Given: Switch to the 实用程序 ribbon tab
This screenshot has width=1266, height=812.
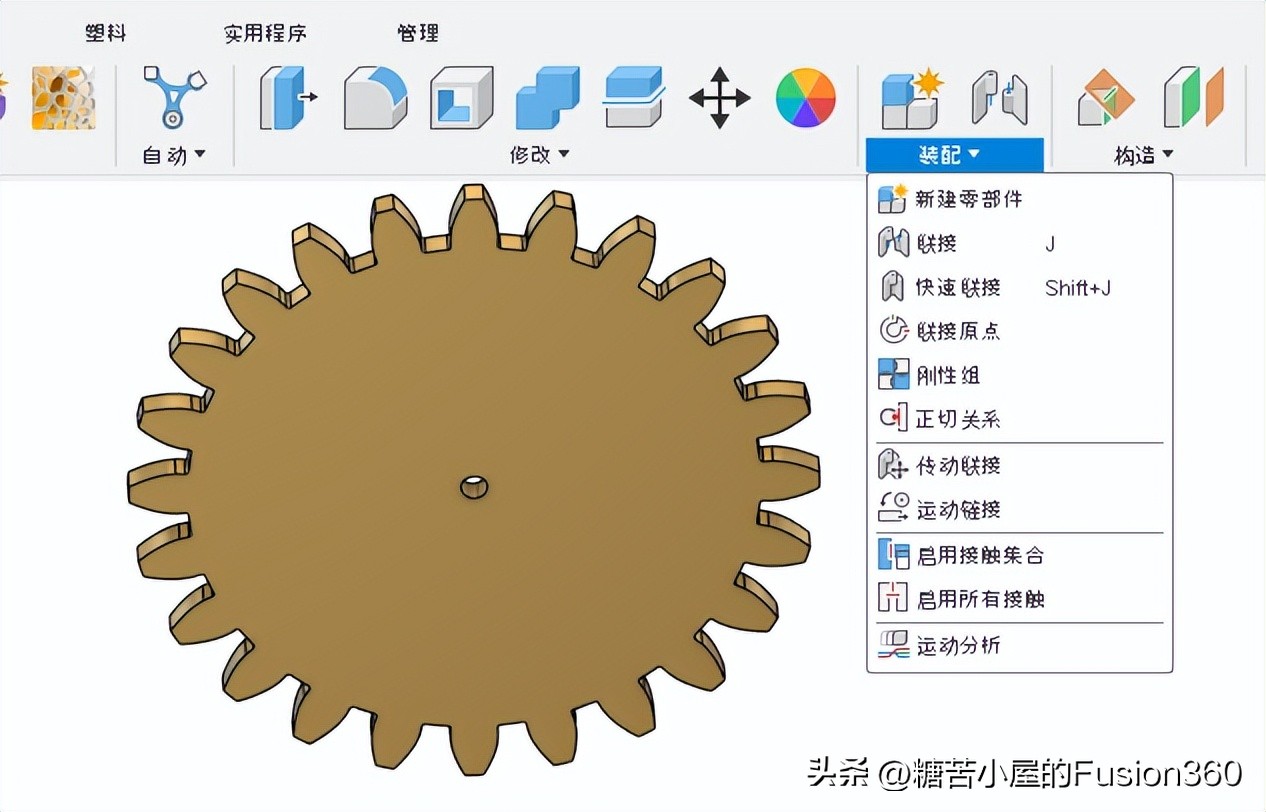Looking at the screenshot, I should [265, 32].
